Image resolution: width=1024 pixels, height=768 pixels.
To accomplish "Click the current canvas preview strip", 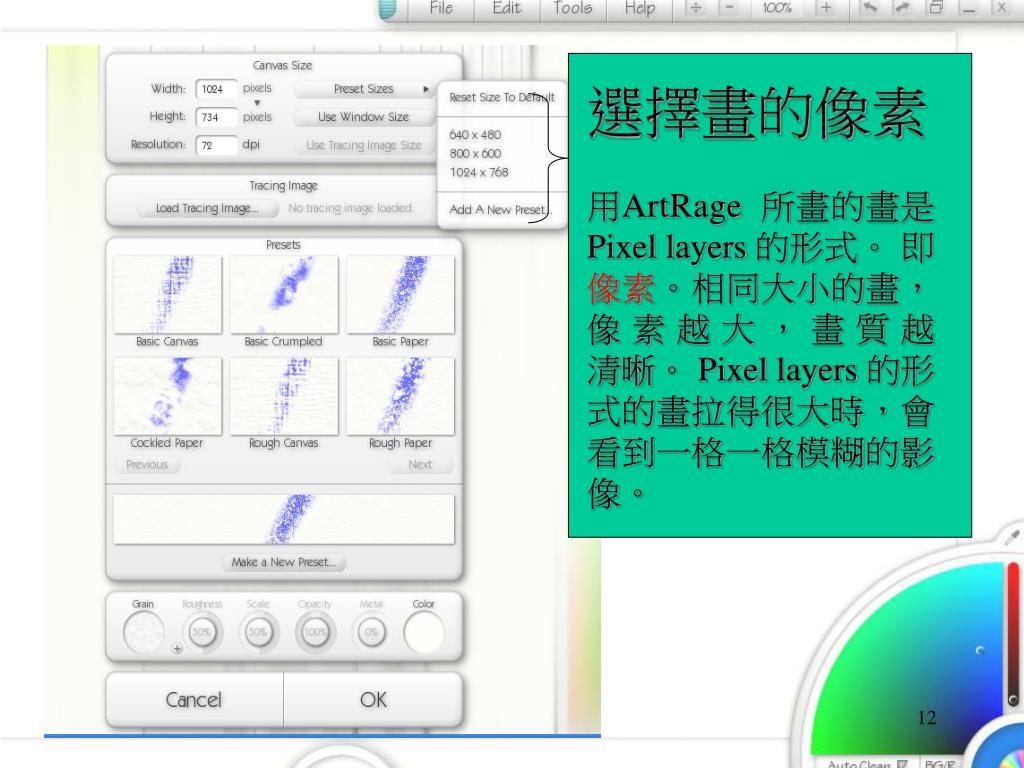I will coord(283,519).
